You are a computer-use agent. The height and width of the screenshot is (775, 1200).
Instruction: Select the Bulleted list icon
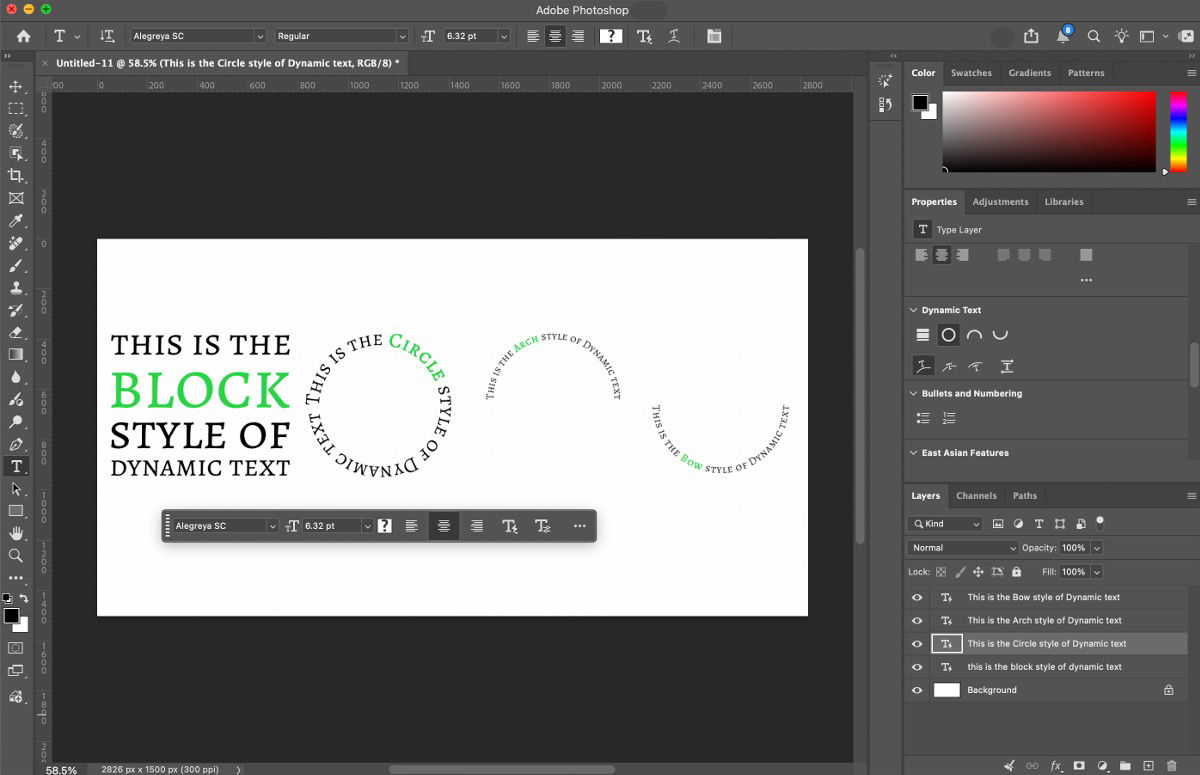[x=921, y=417]
